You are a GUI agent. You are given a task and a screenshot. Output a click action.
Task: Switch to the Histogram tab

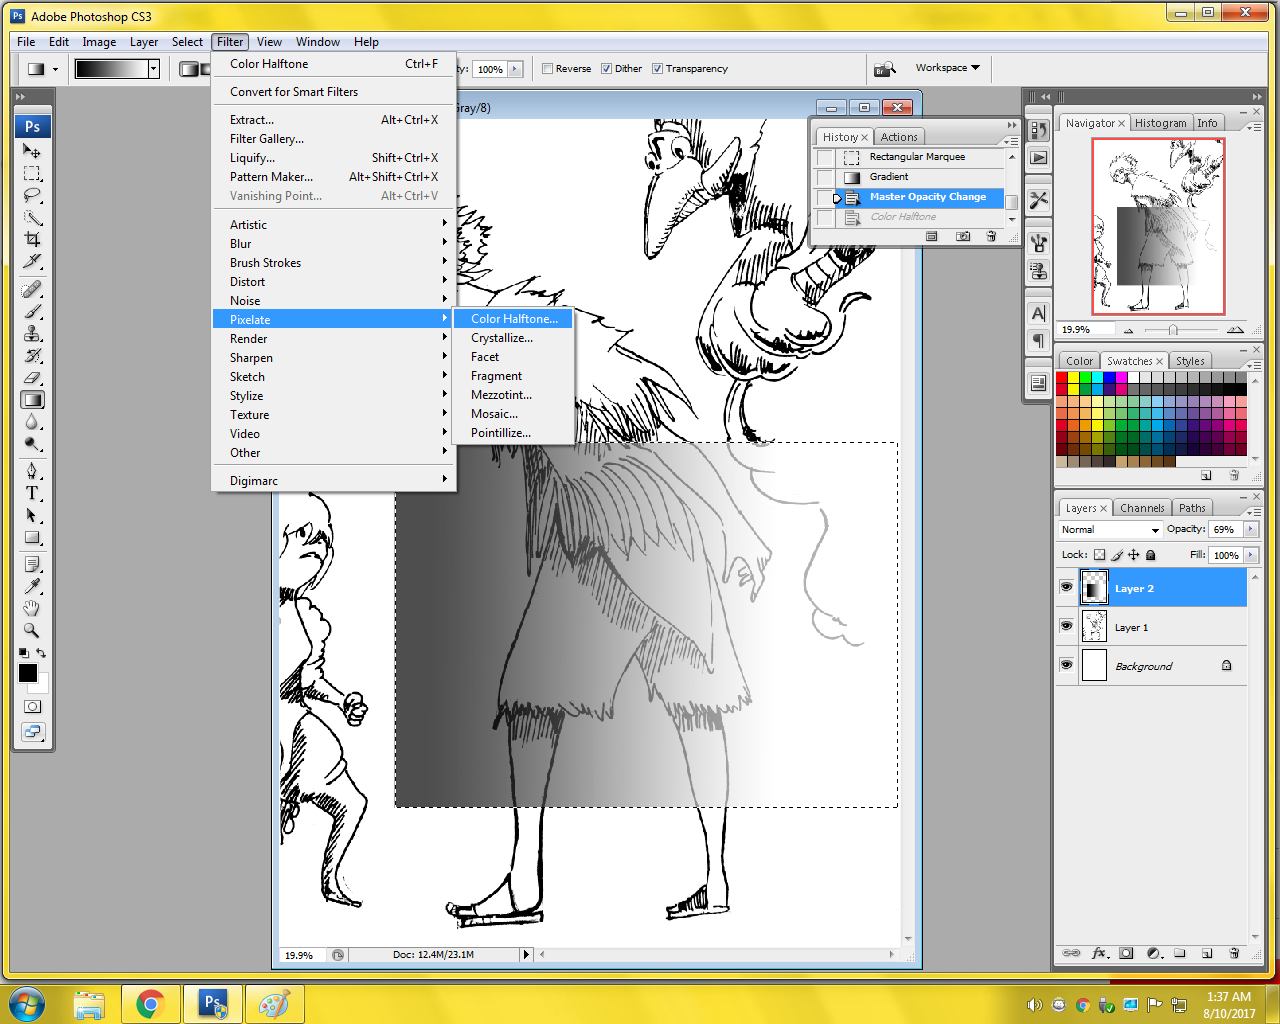point(1160,123)
